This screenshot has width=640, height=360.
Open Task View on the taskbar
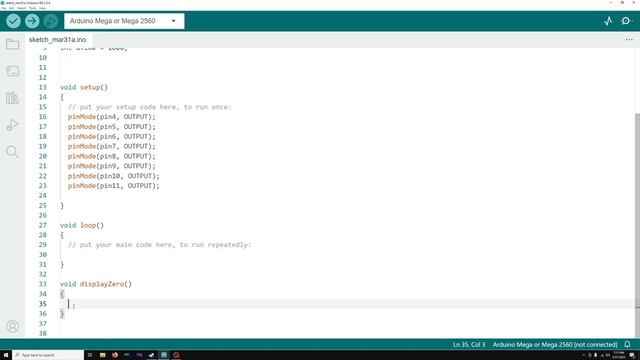tap(90, 355)
